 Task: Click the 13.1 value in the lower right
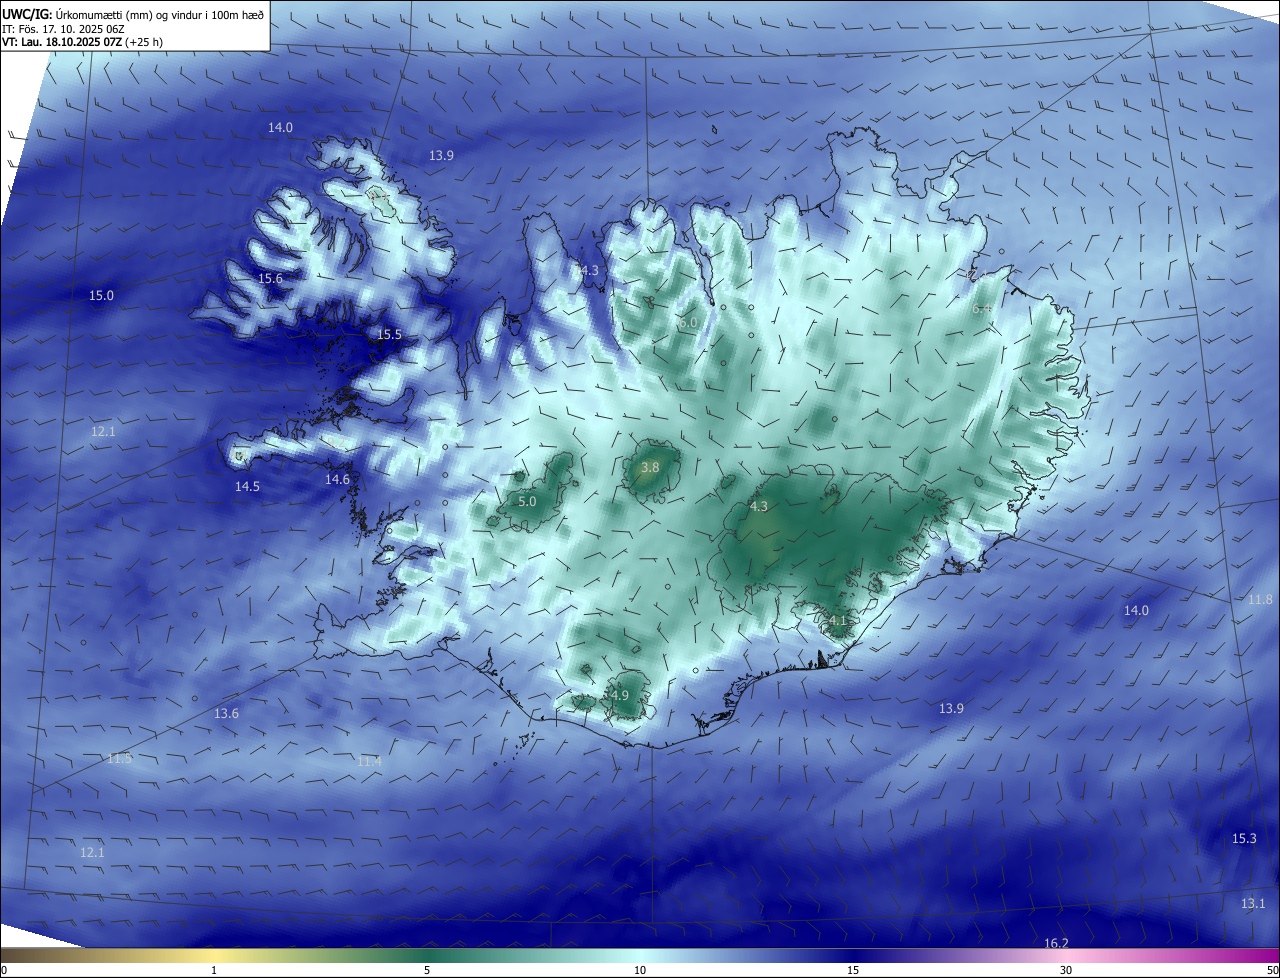1253,904
